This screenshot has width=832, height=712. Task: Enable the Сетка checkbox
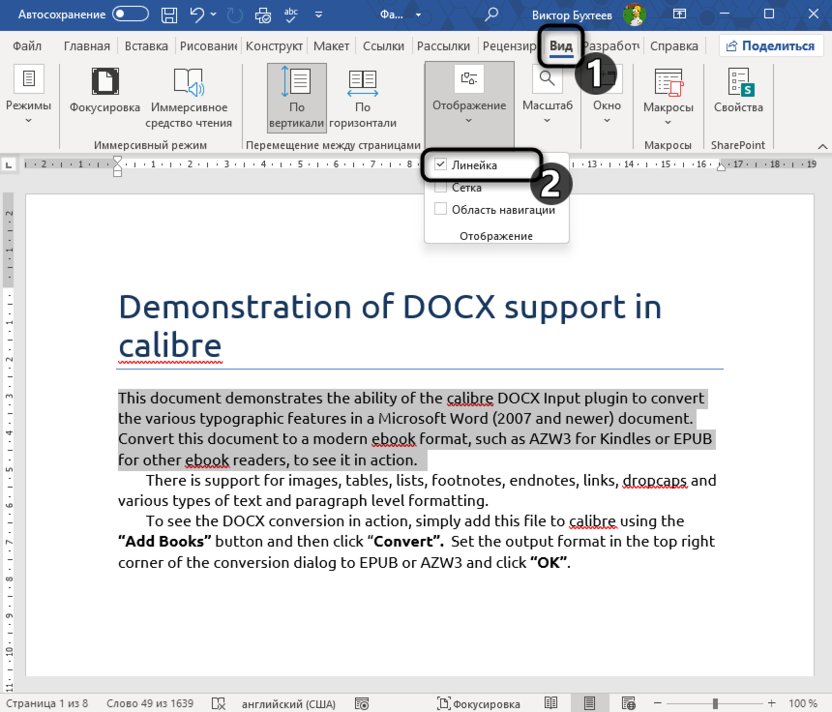click(441, 186)
